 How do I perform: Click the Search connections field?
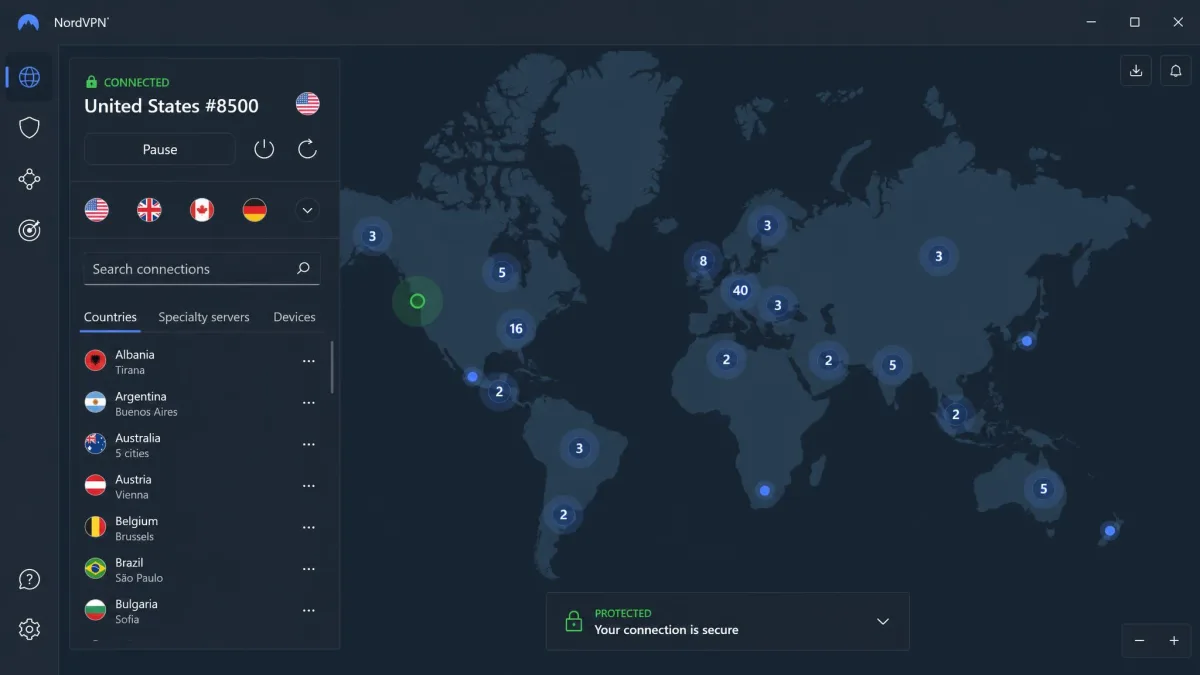[202, 268]
